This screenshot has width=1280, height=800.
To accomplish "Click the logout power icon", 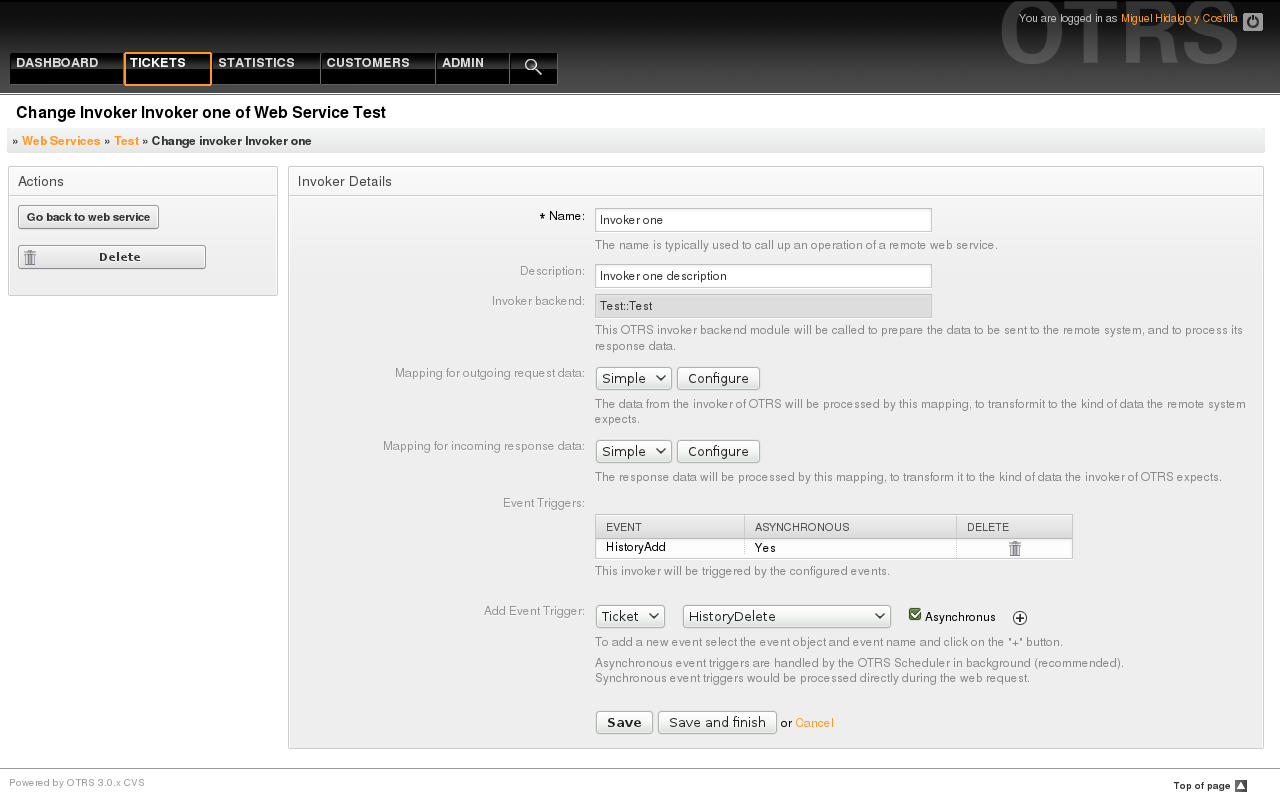I will pos(1252,22).
